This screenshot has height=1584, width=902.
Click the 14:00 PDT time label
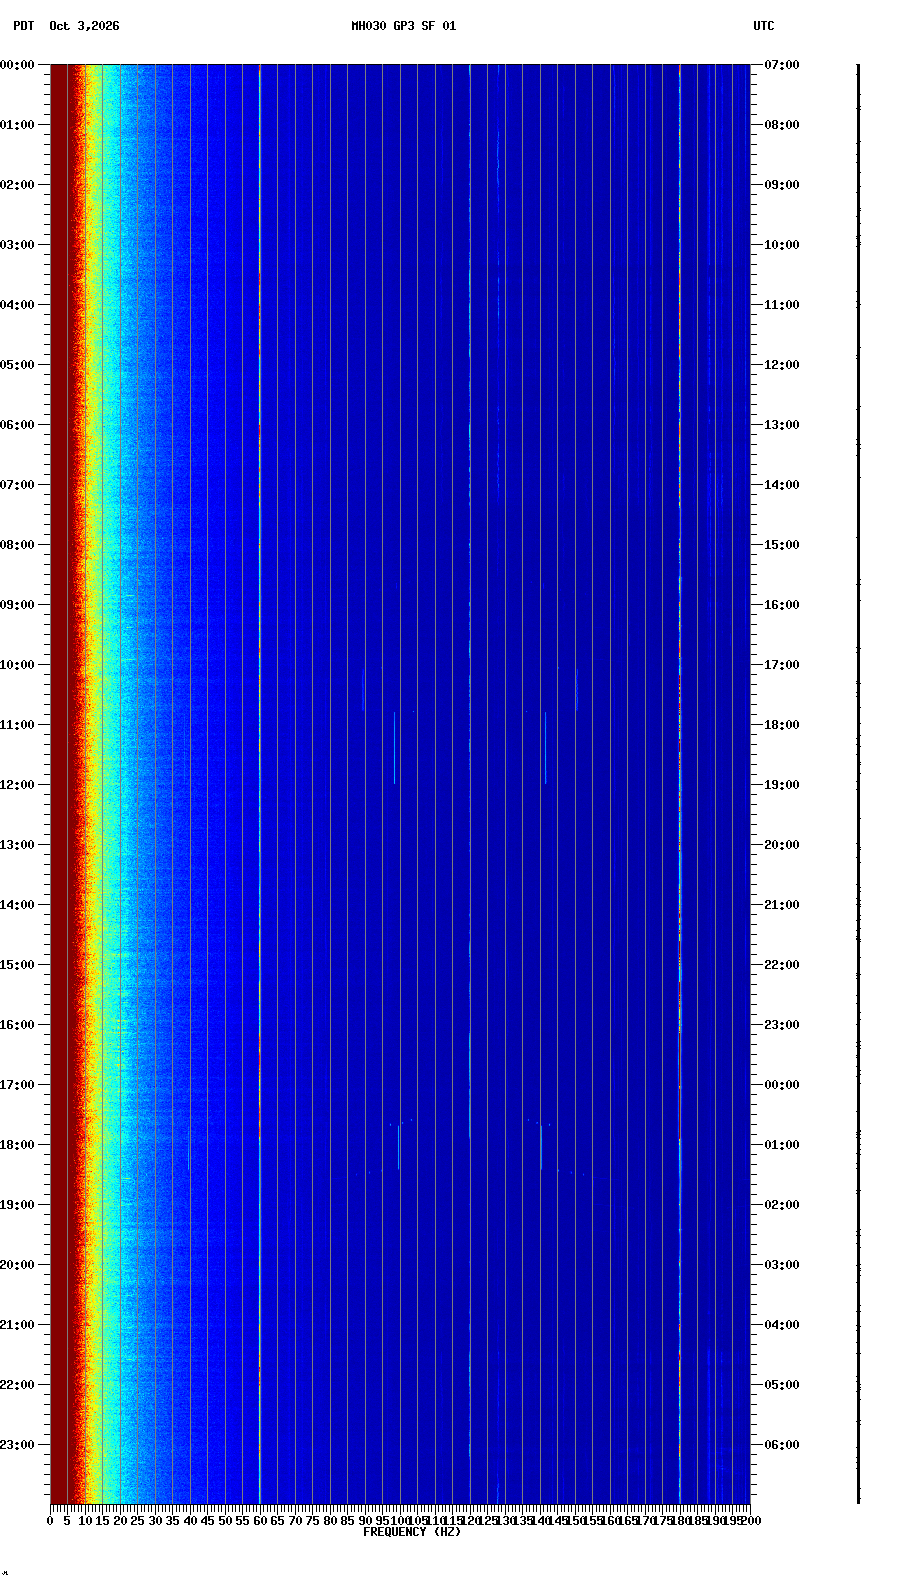pos(17,905)
